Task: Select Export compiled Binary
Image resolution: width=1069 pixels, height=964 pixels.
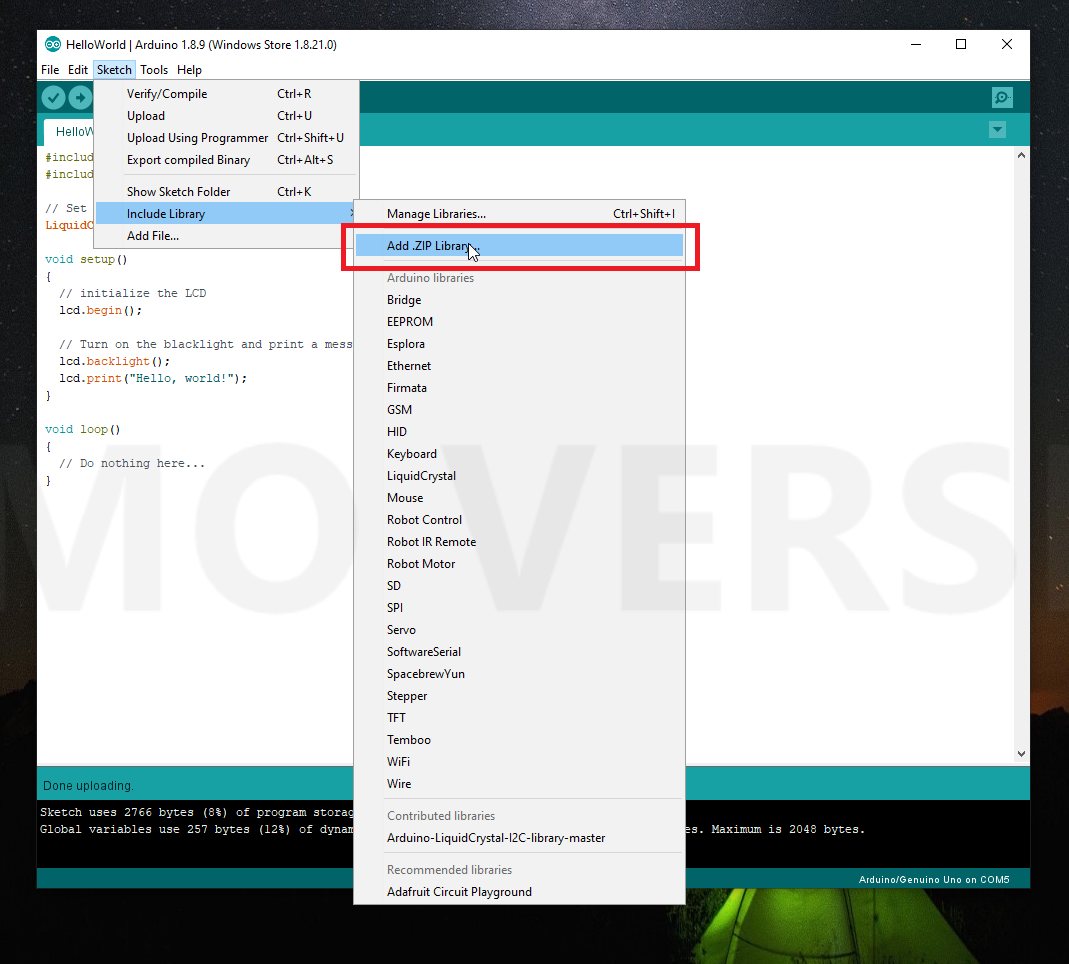Action: click(226, 160)
